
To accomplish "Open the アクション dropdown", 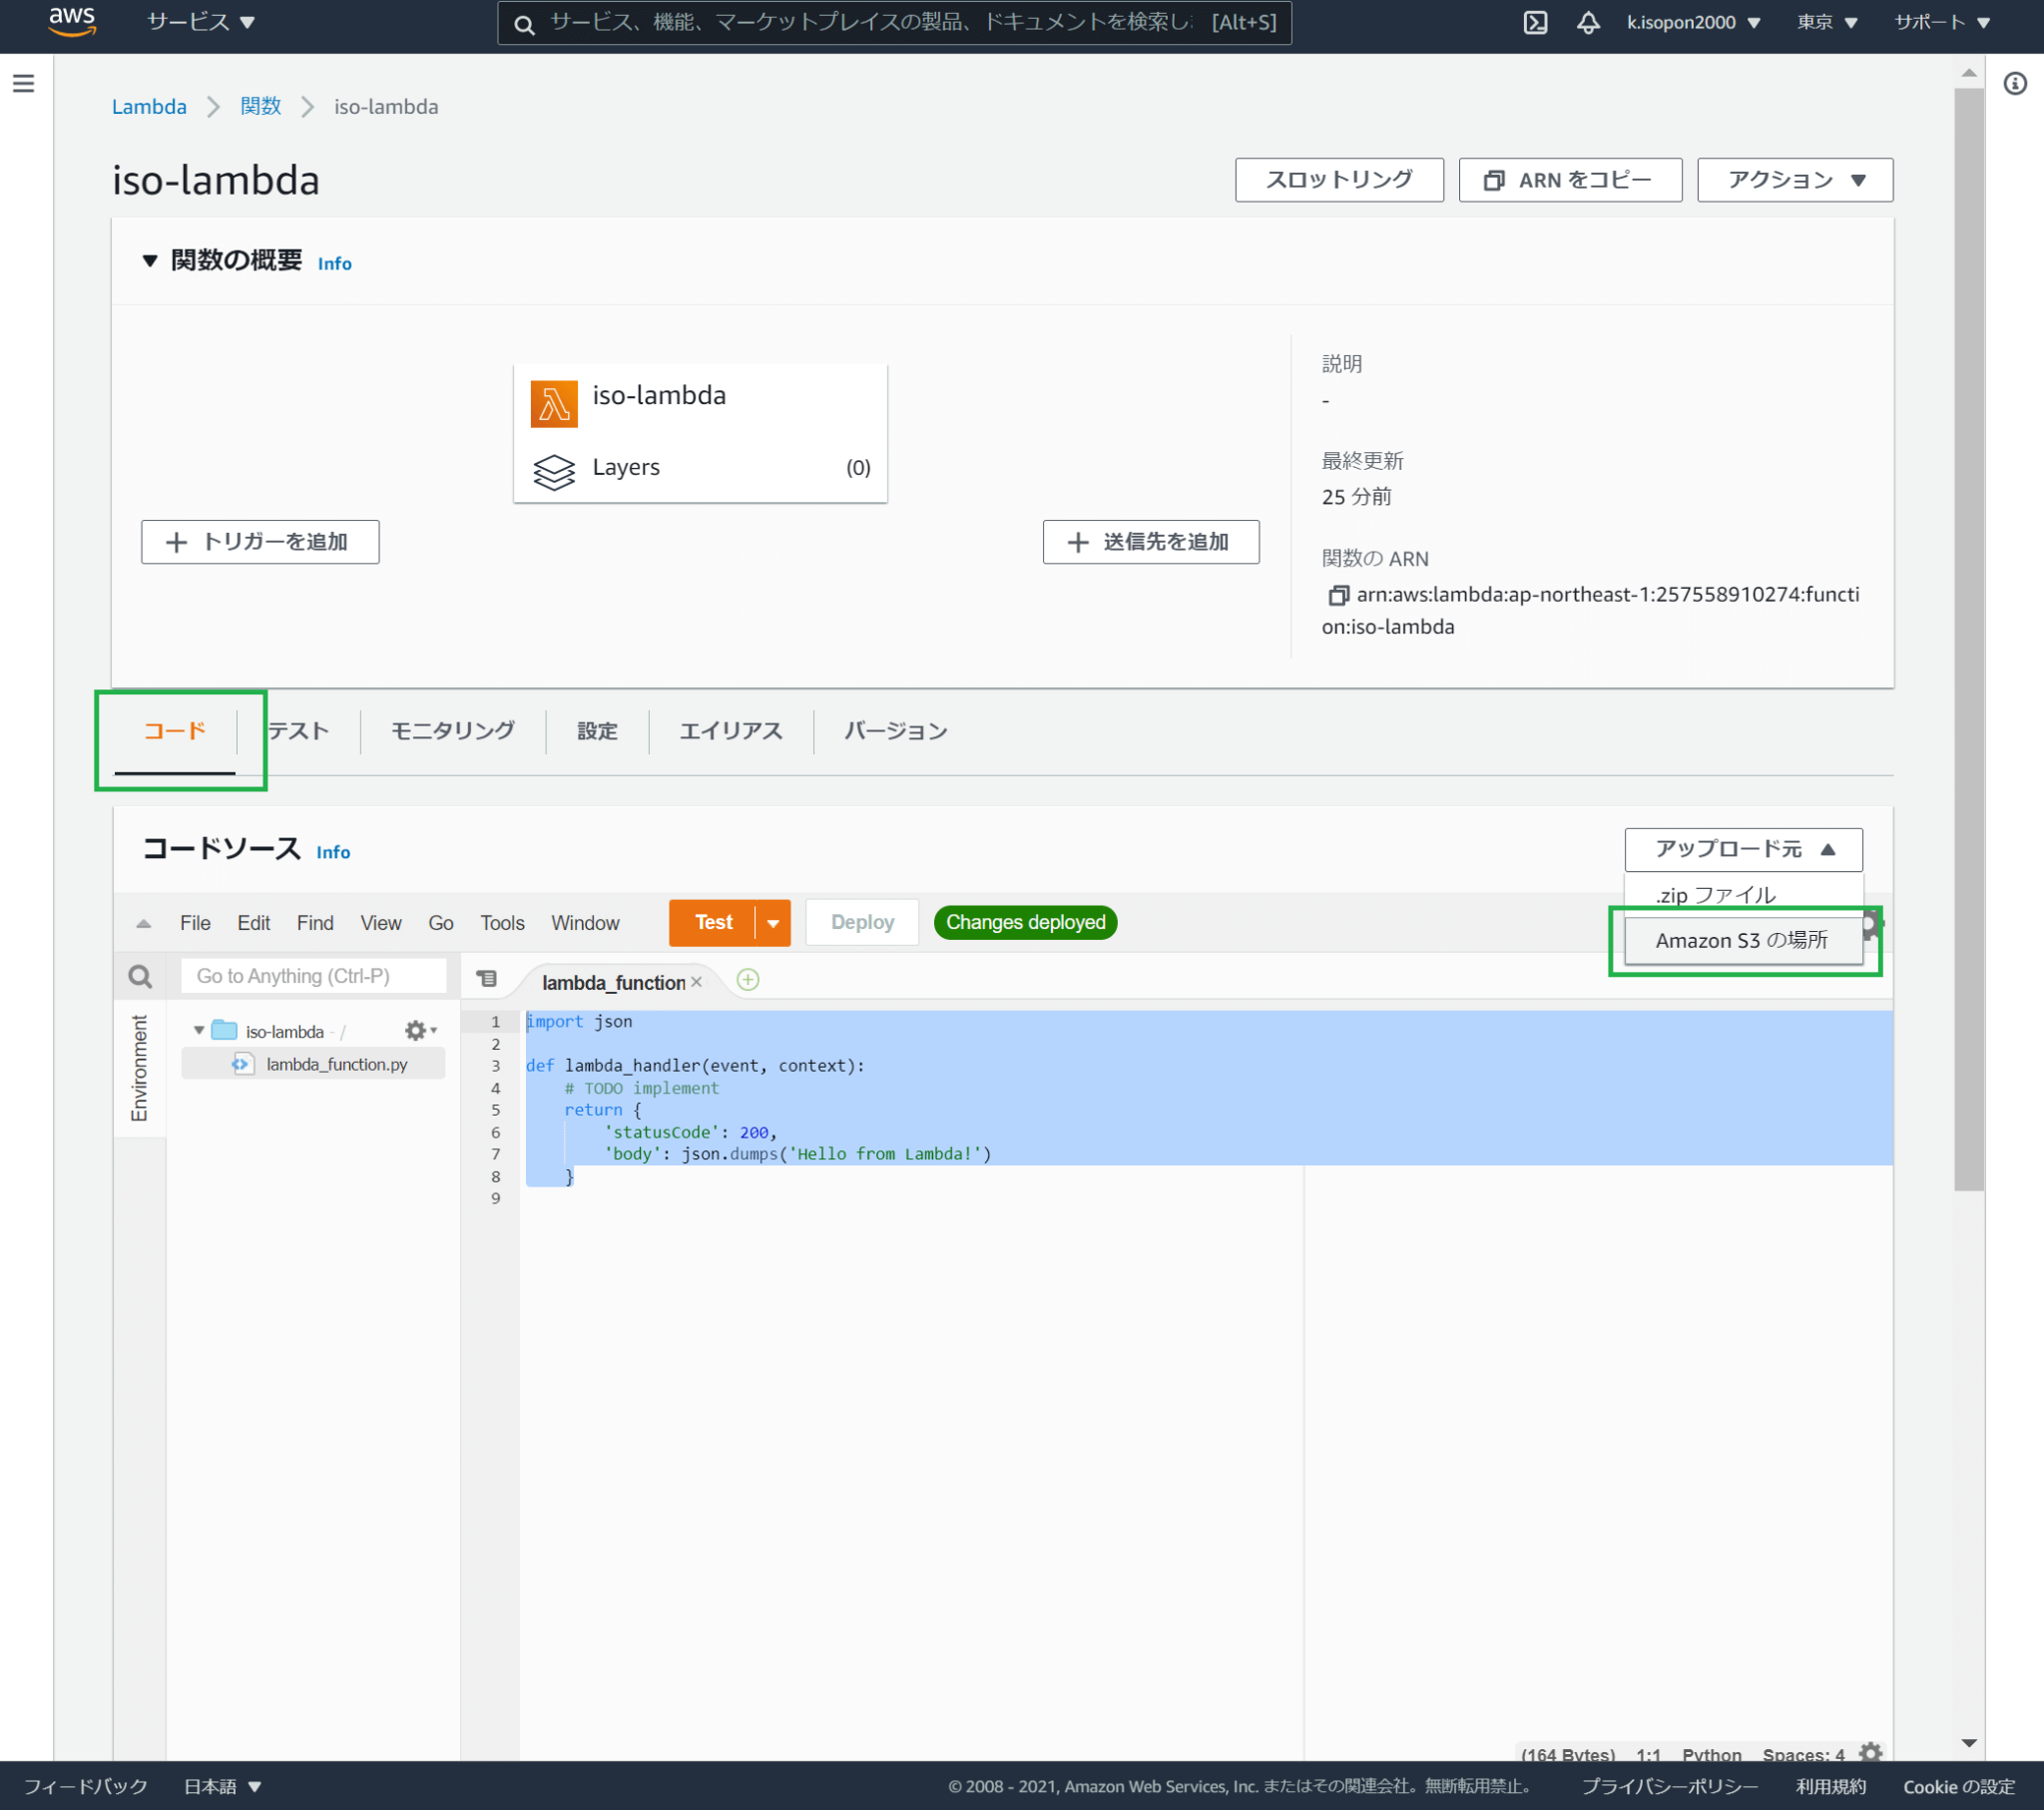I will tap(1794, 180).
